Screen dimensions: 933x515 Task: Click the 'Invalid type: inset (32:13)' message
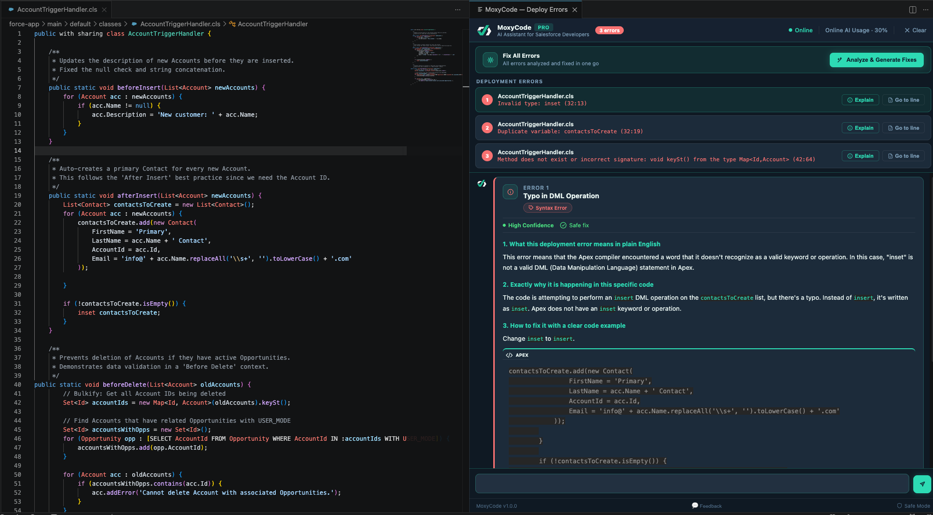click(542, 103)
